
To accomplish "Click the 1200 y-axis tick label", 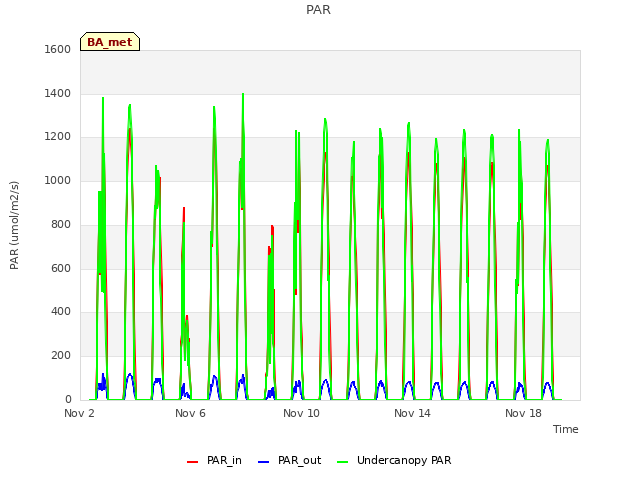I will (x=58, y=137).
